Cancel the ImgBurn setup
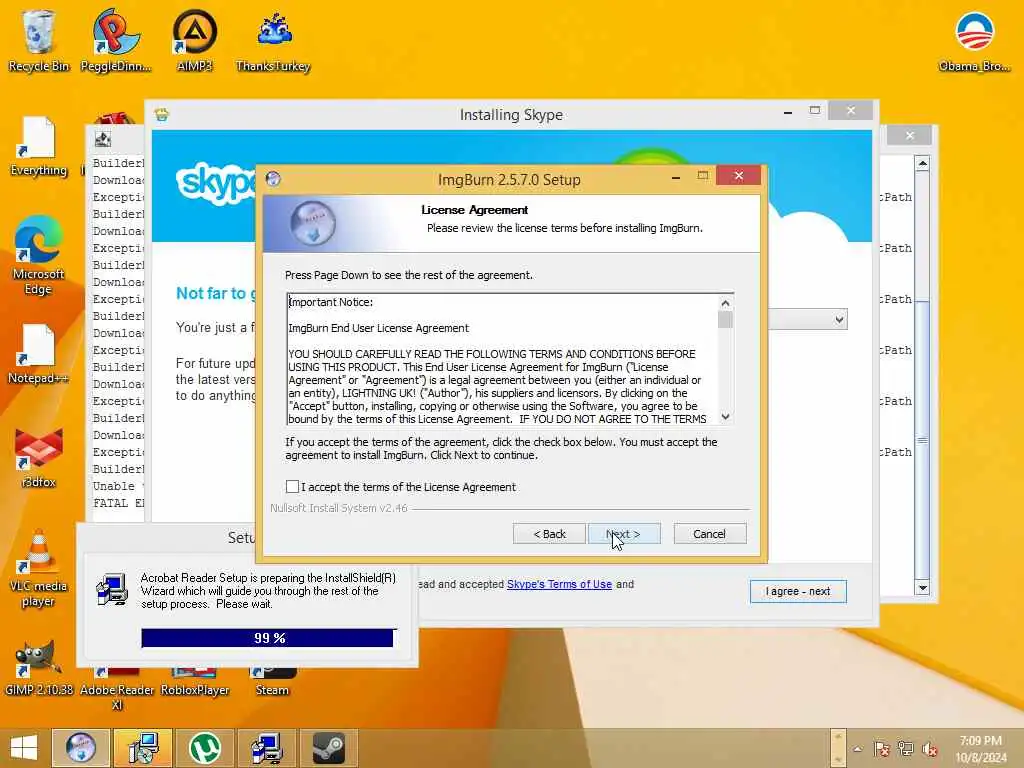 [709, 534]
